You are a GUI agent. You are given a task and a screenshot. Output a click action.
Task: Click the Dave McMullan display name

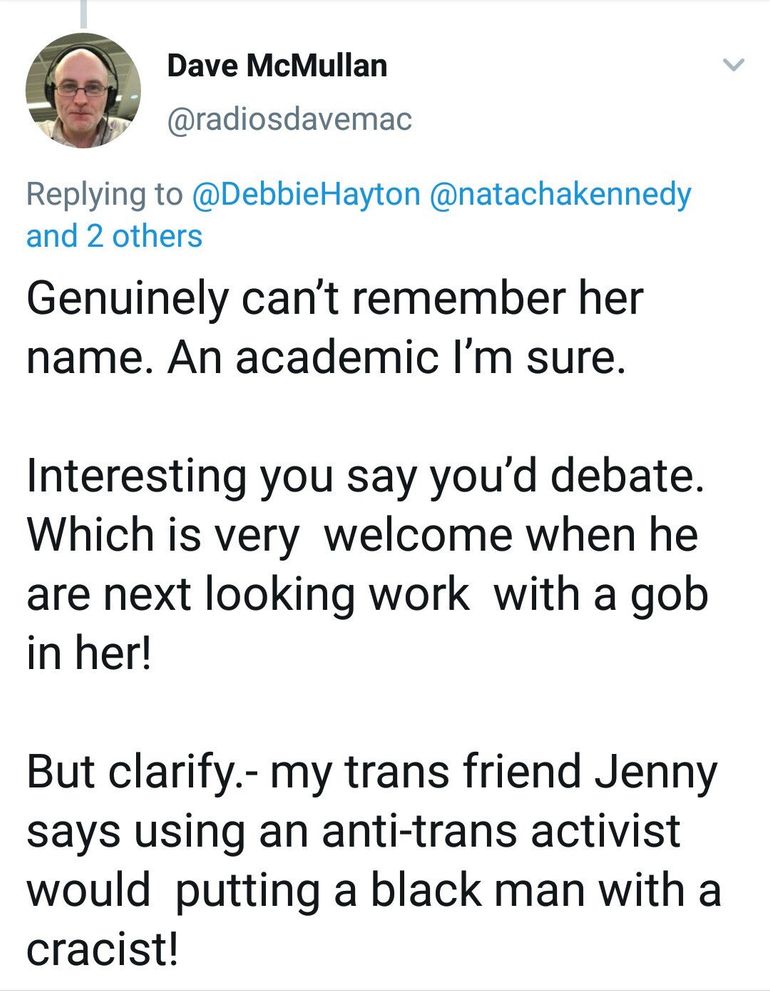277,66
